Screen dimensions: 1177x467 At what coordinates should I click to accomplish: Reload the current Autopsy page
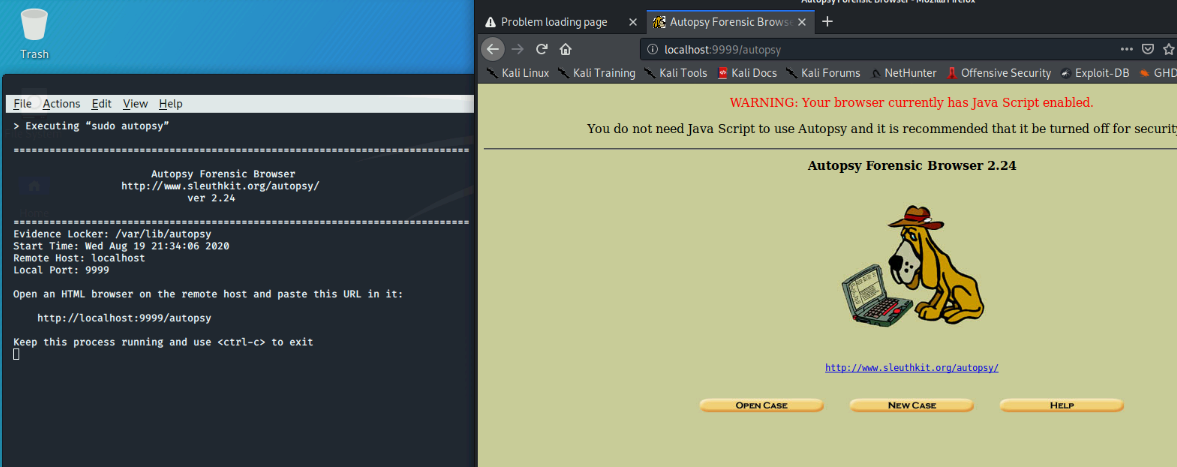pyautogui.click(x=542, y=49)
